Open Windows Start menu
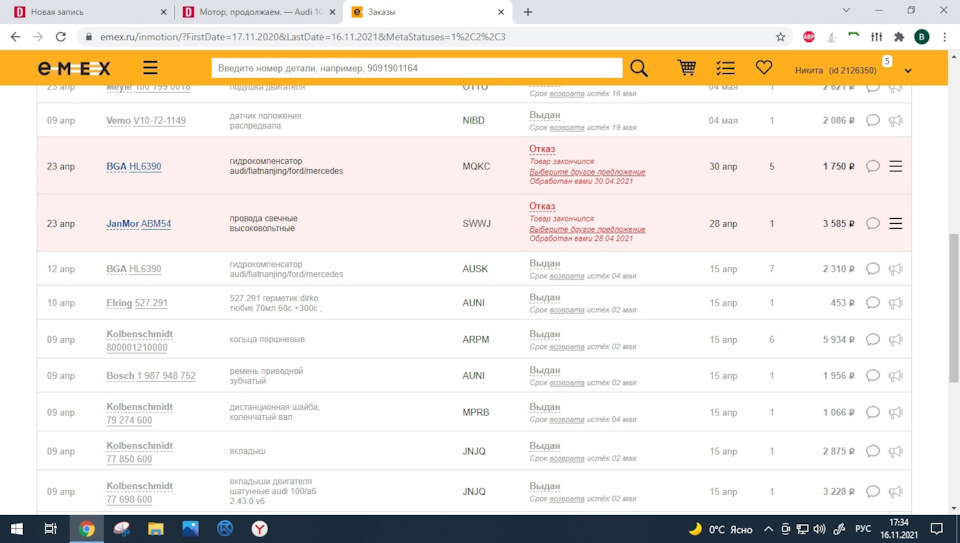The width and height of the screenshot is (960, 543). [x=17, y=529]
